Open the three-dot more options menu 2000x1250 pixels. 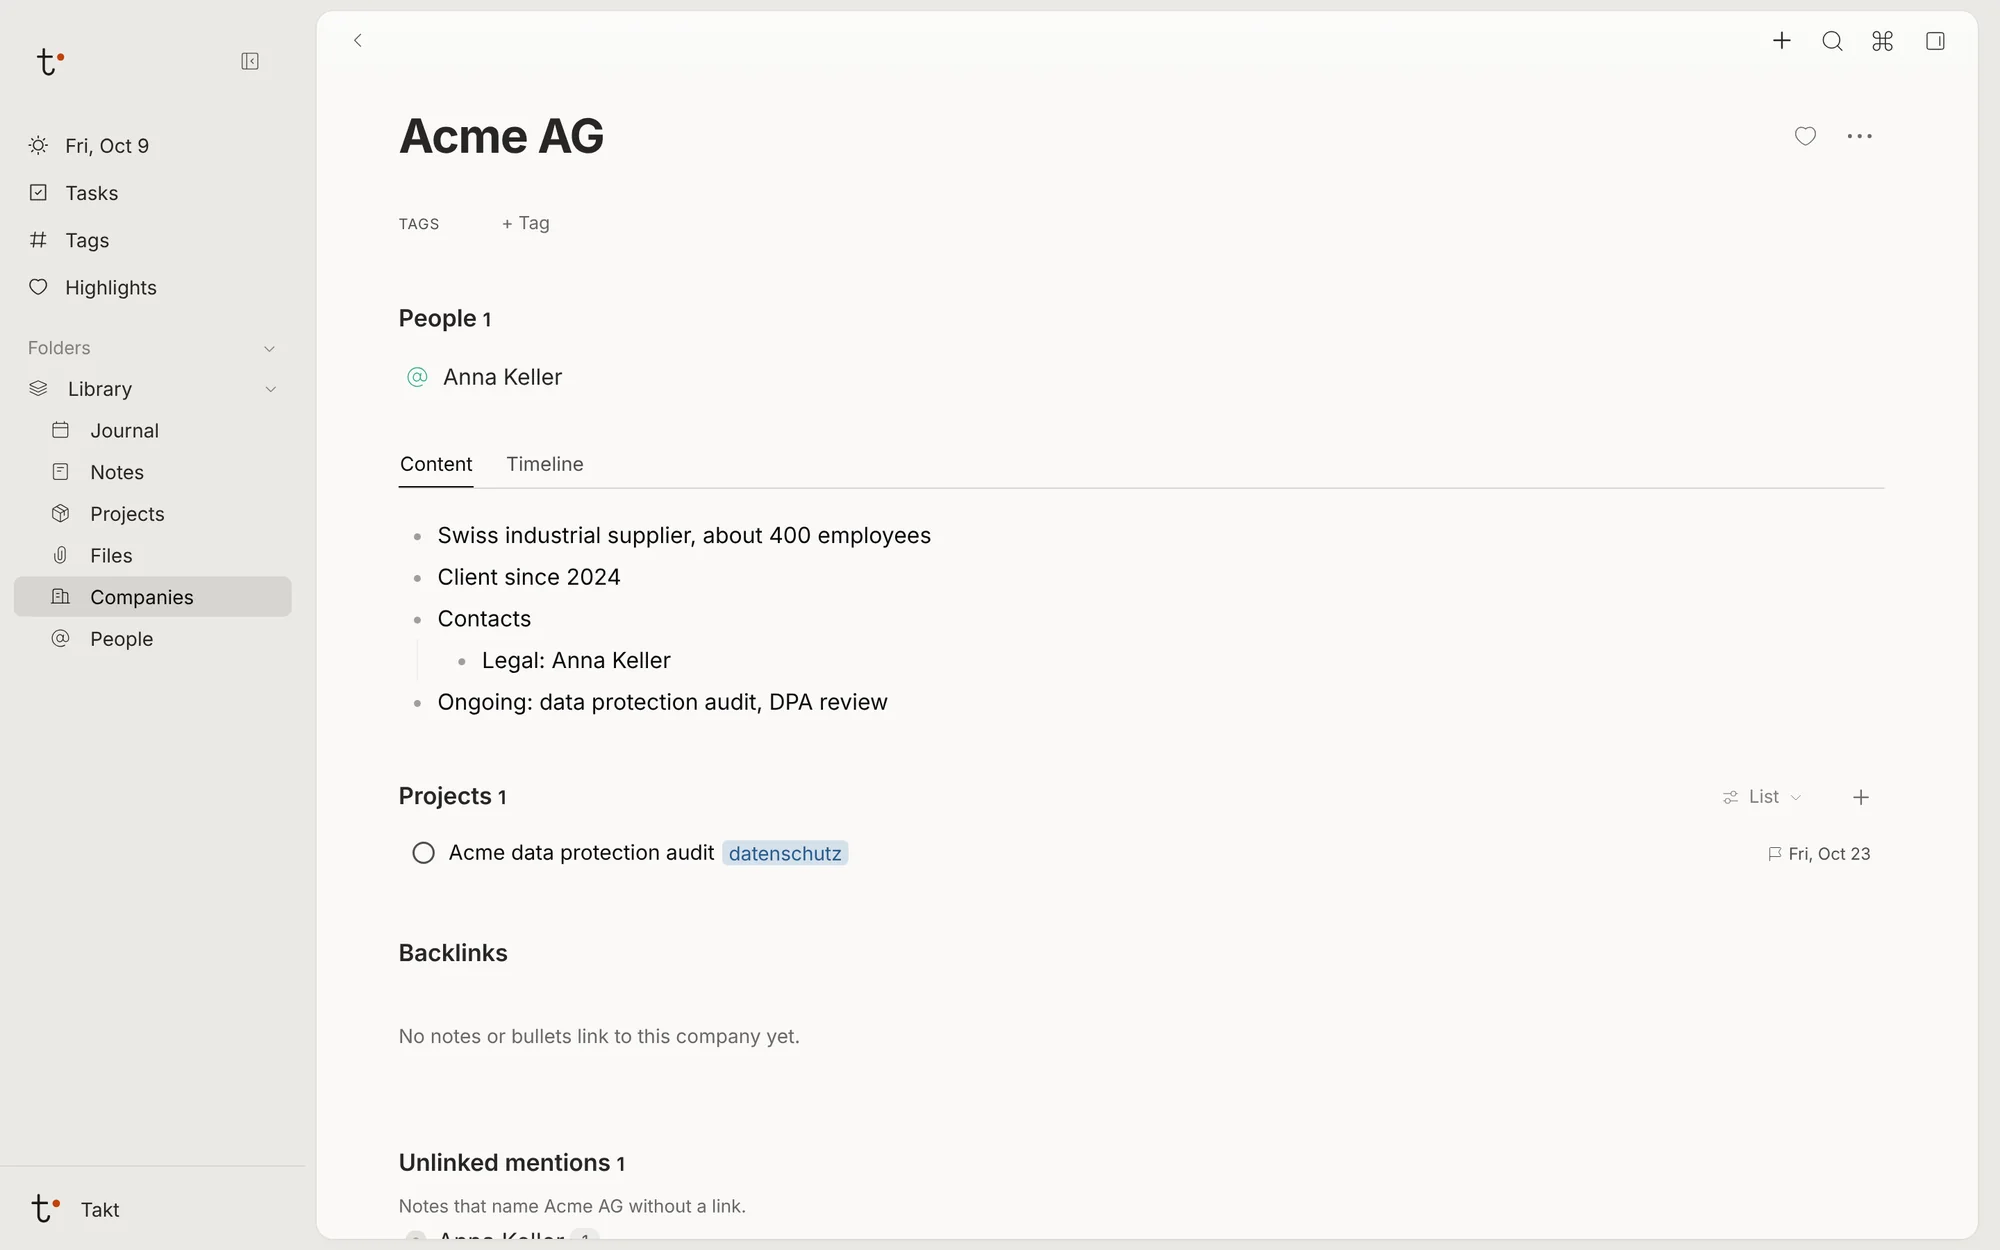[1860, 136]
